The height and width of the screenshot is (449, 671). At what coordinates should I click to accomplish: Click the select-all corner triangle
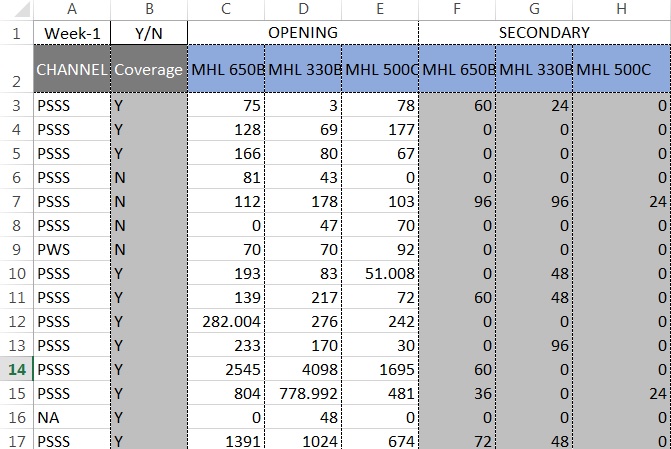coord(17,10)
